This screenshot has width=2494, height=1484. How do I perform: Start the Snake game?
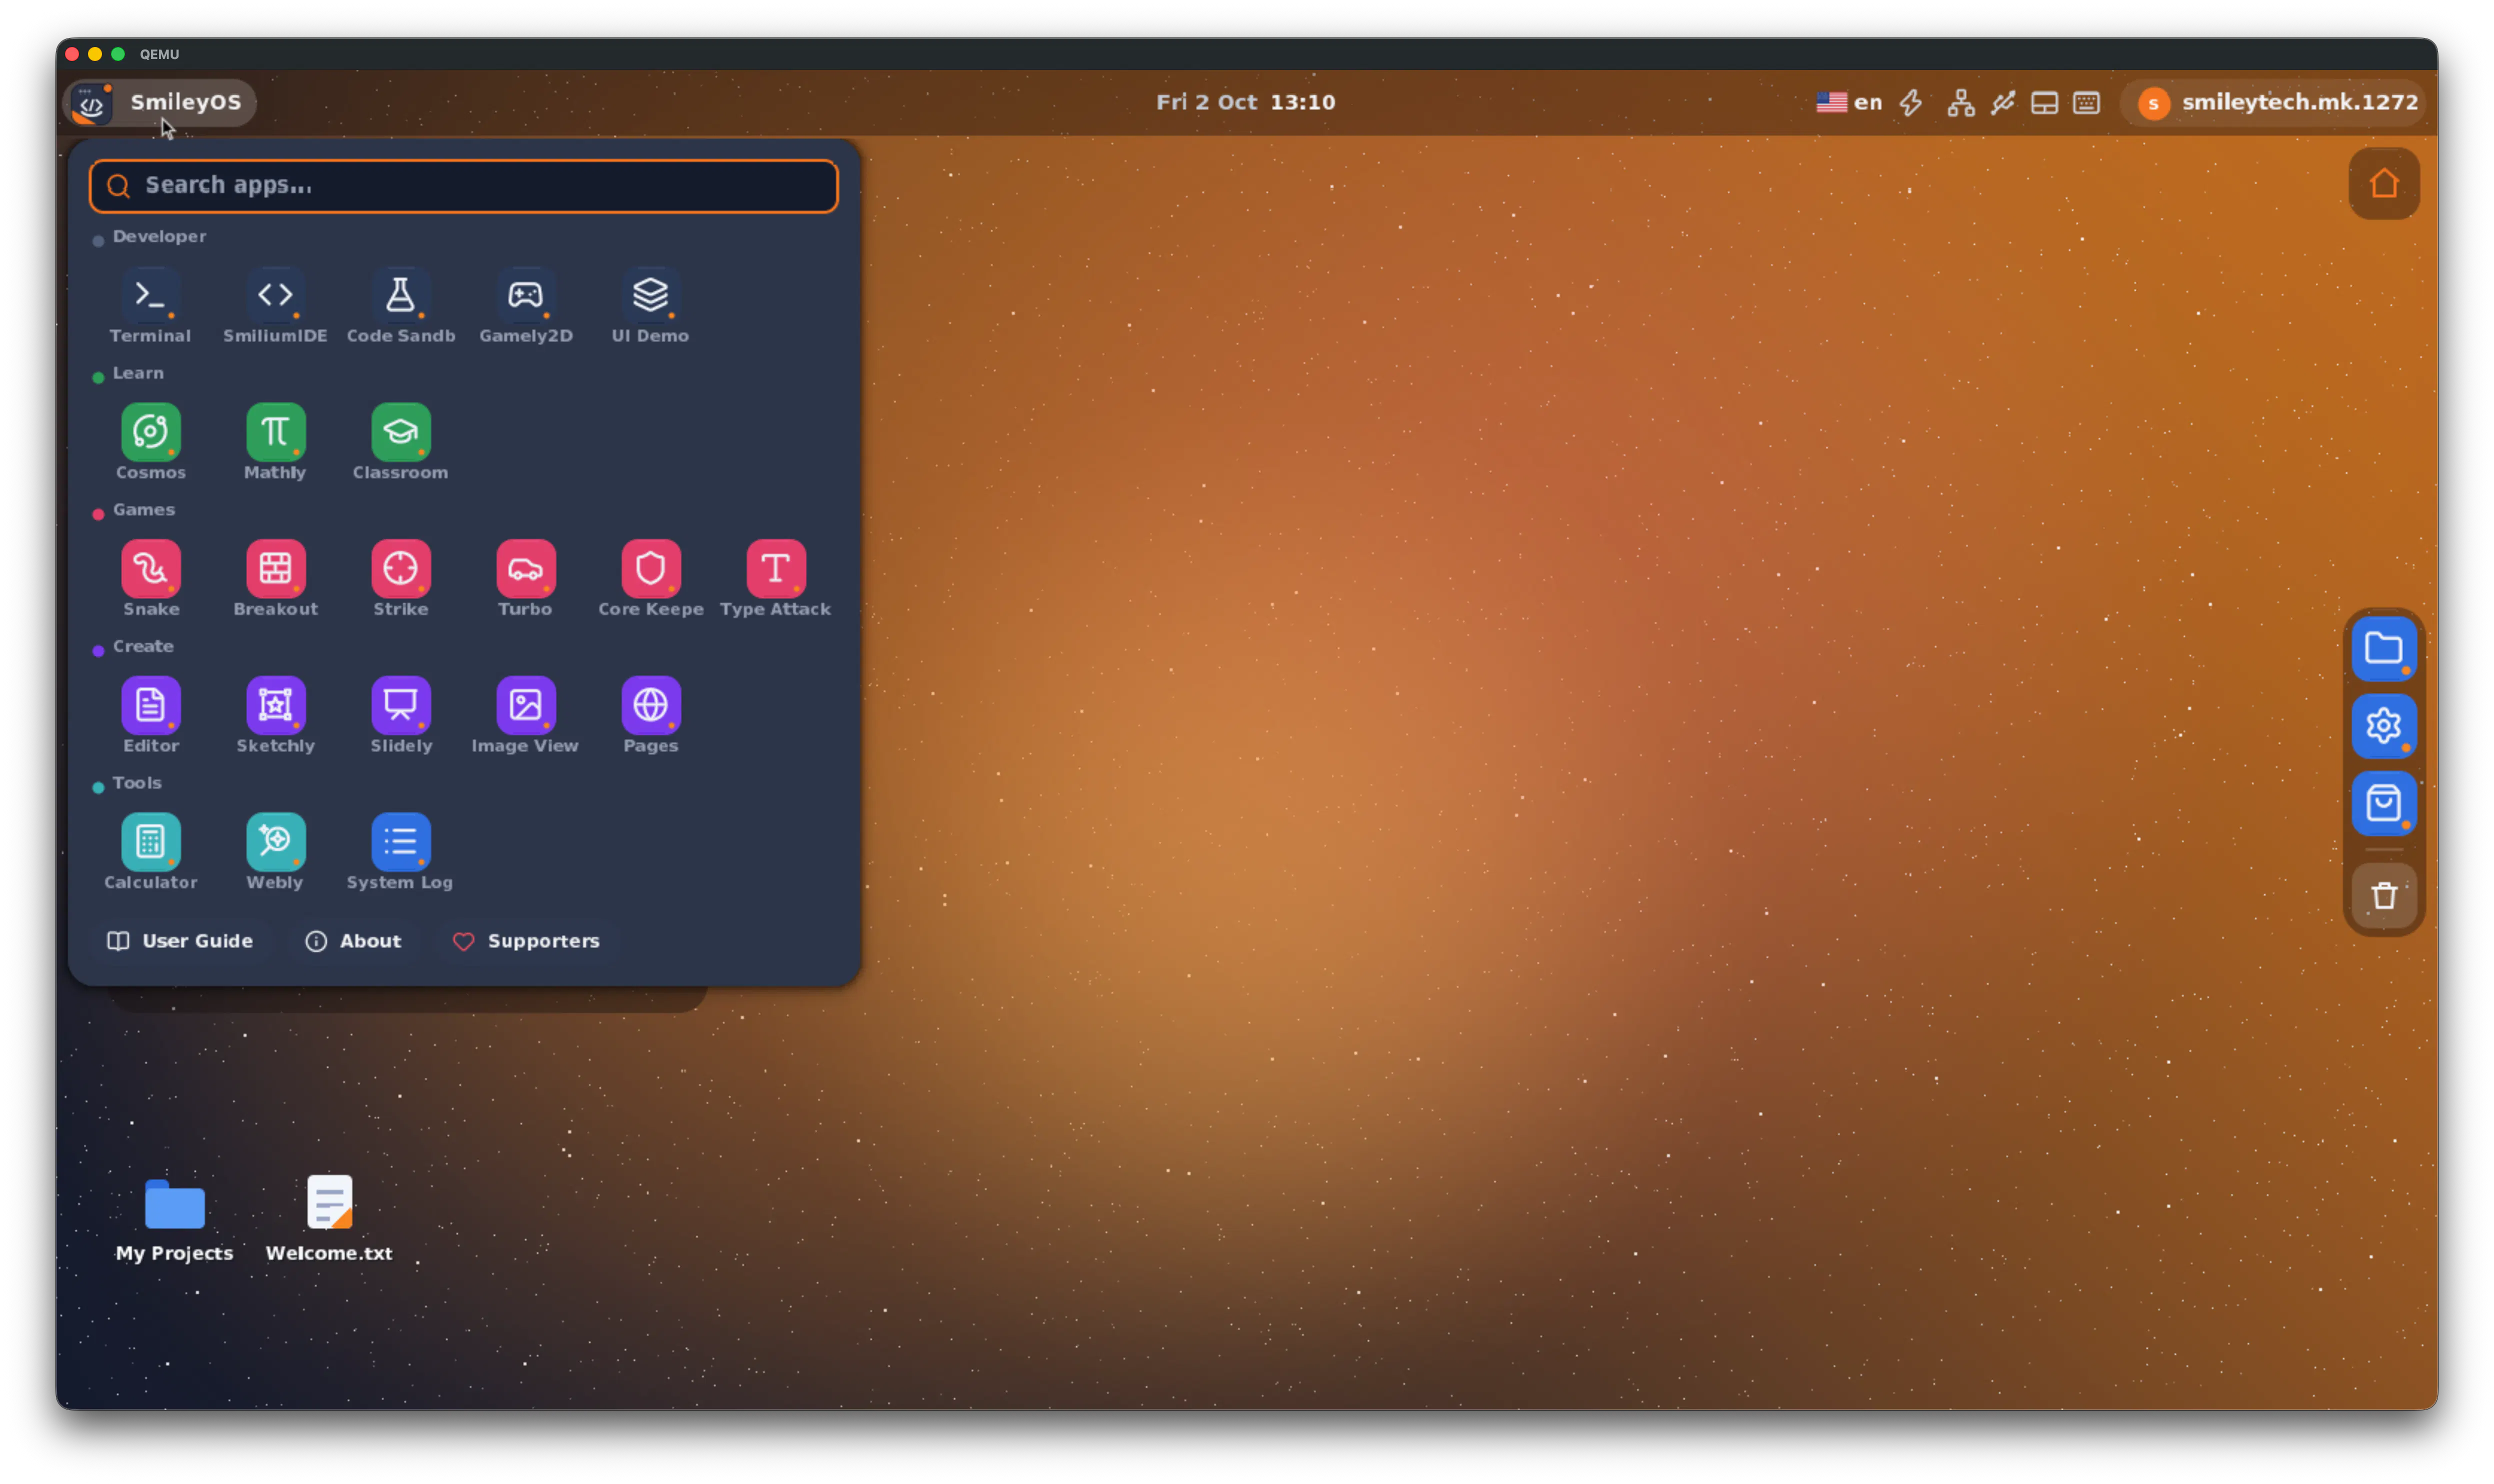coord(150,579)
